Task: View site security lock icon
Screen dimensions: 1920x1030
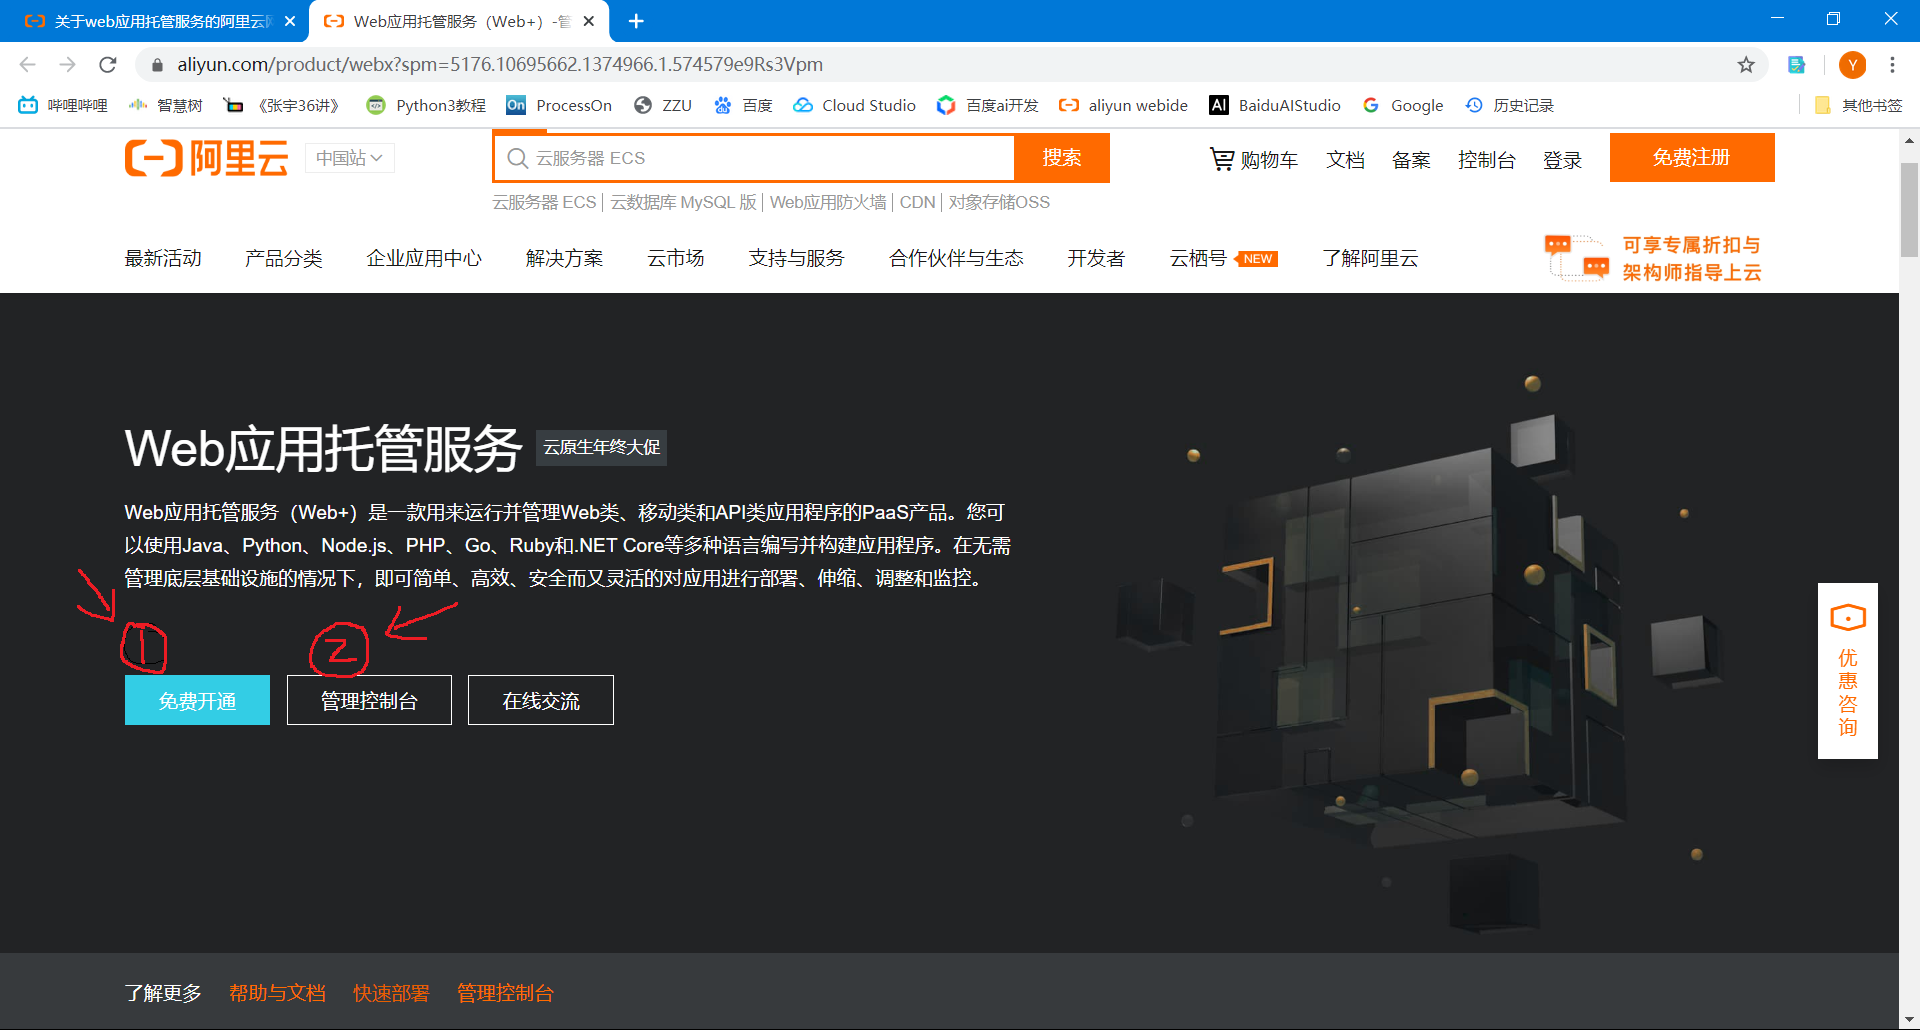Action: coord(157,65)
